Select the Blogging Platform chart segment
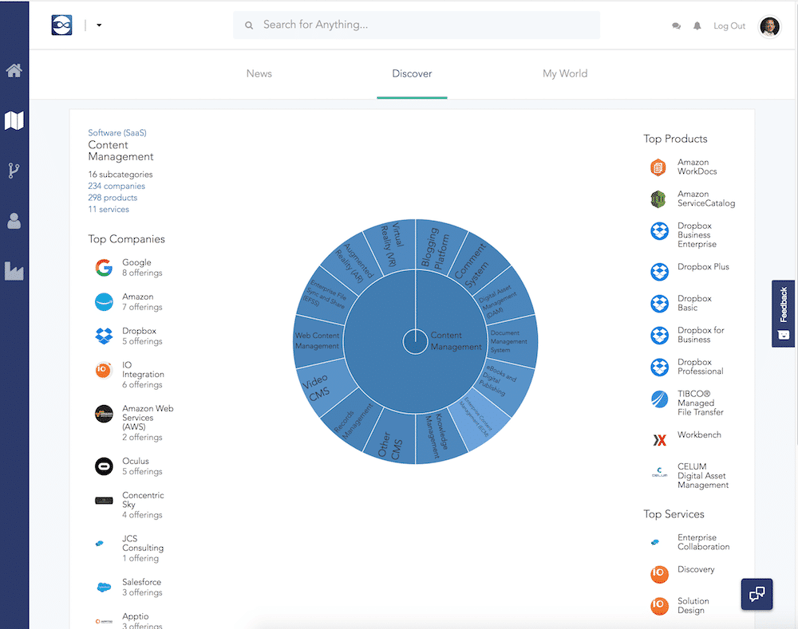Image resolution: width=798 pixels, height=629 pixels. pyautogui.click(x=436, y=247)
